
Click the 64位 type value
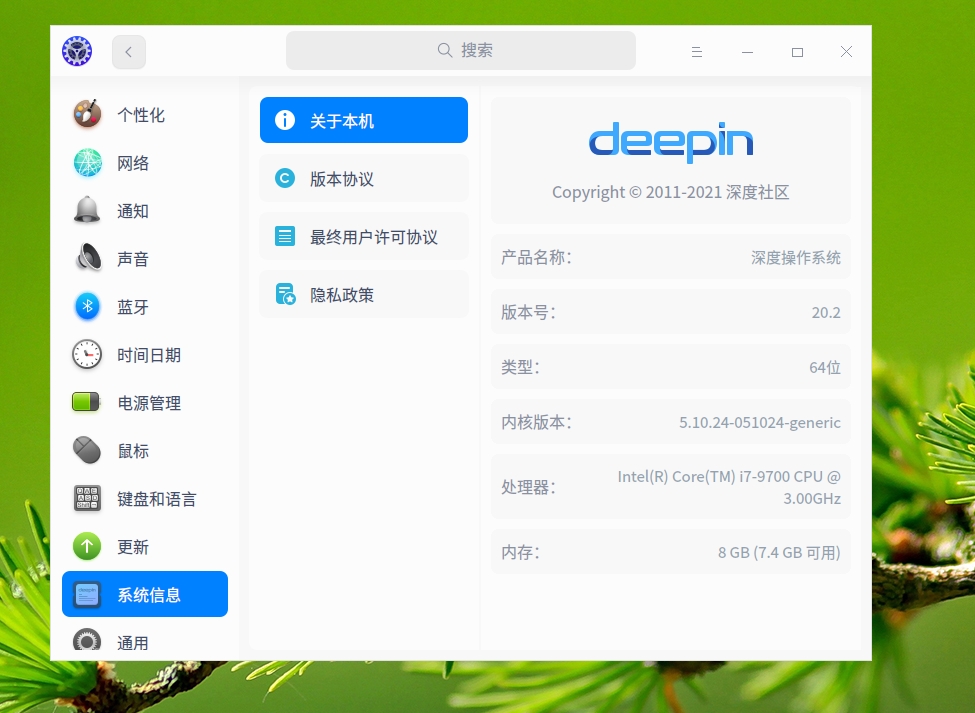coord(825,367)
